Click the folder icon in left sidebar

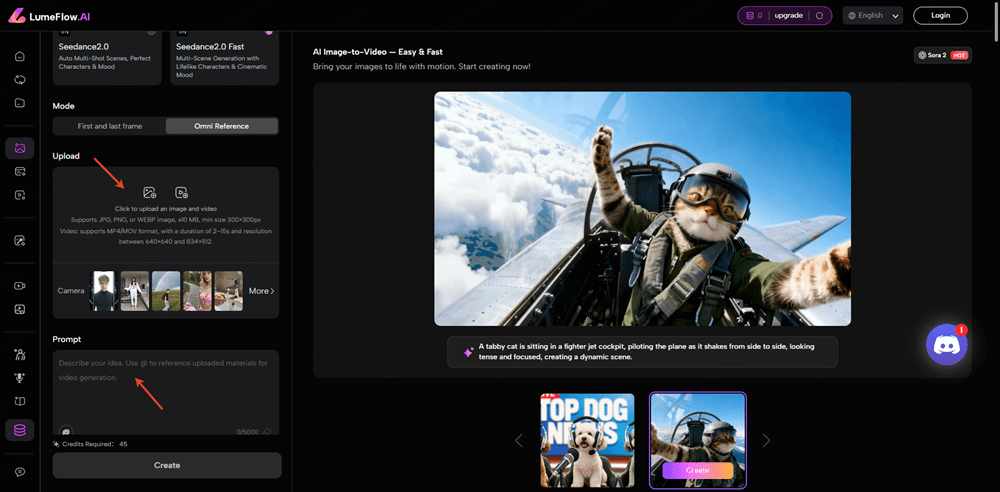19,103
